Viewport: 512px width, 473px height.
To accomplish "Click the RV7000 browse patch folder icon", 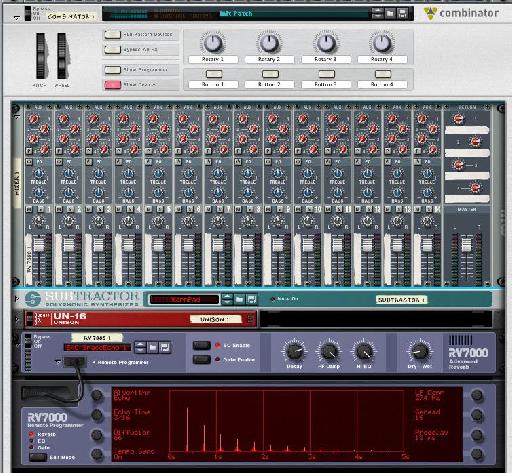I will coord(152,348).
